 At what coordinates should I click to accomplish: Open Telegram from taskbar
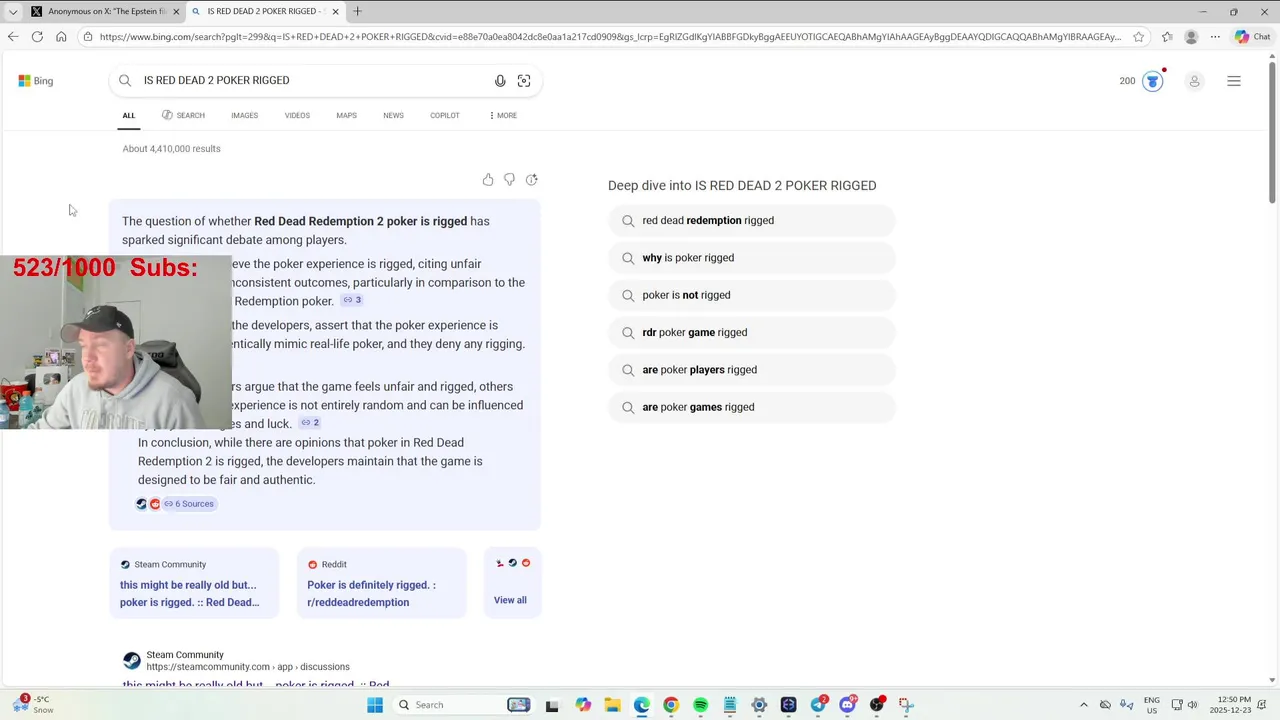pos(818,705)
